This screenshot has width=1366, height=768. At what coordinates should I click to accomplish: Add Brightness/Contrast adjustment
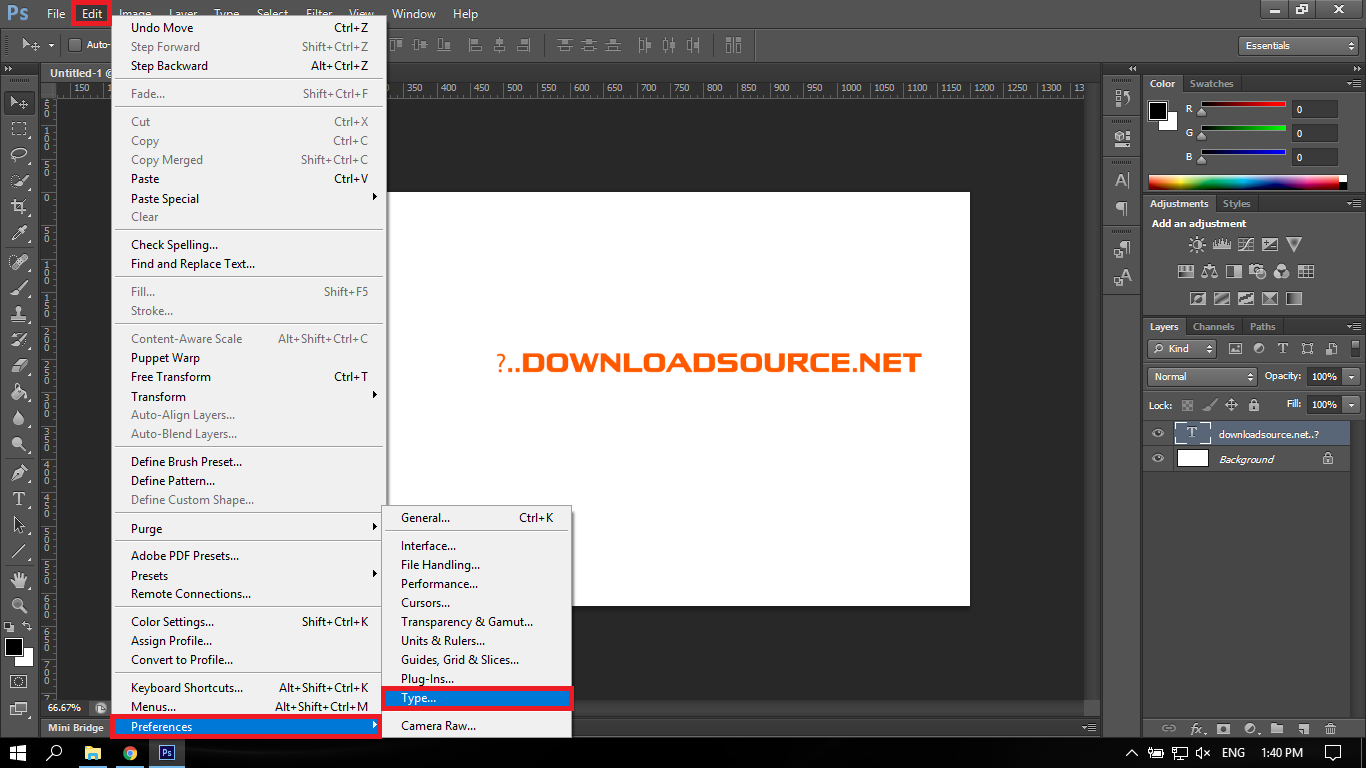tap(1197, 244)
